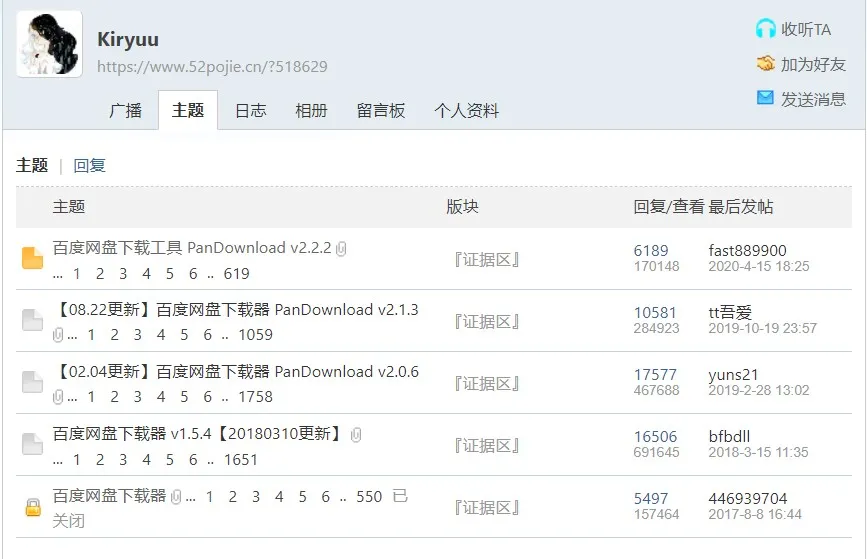The height and width of the screenshot is (559, 867).
Task: Open page 4 of PanDownload v2.0.6 thread
Action: pyautogui.click(x=161, y=396)
